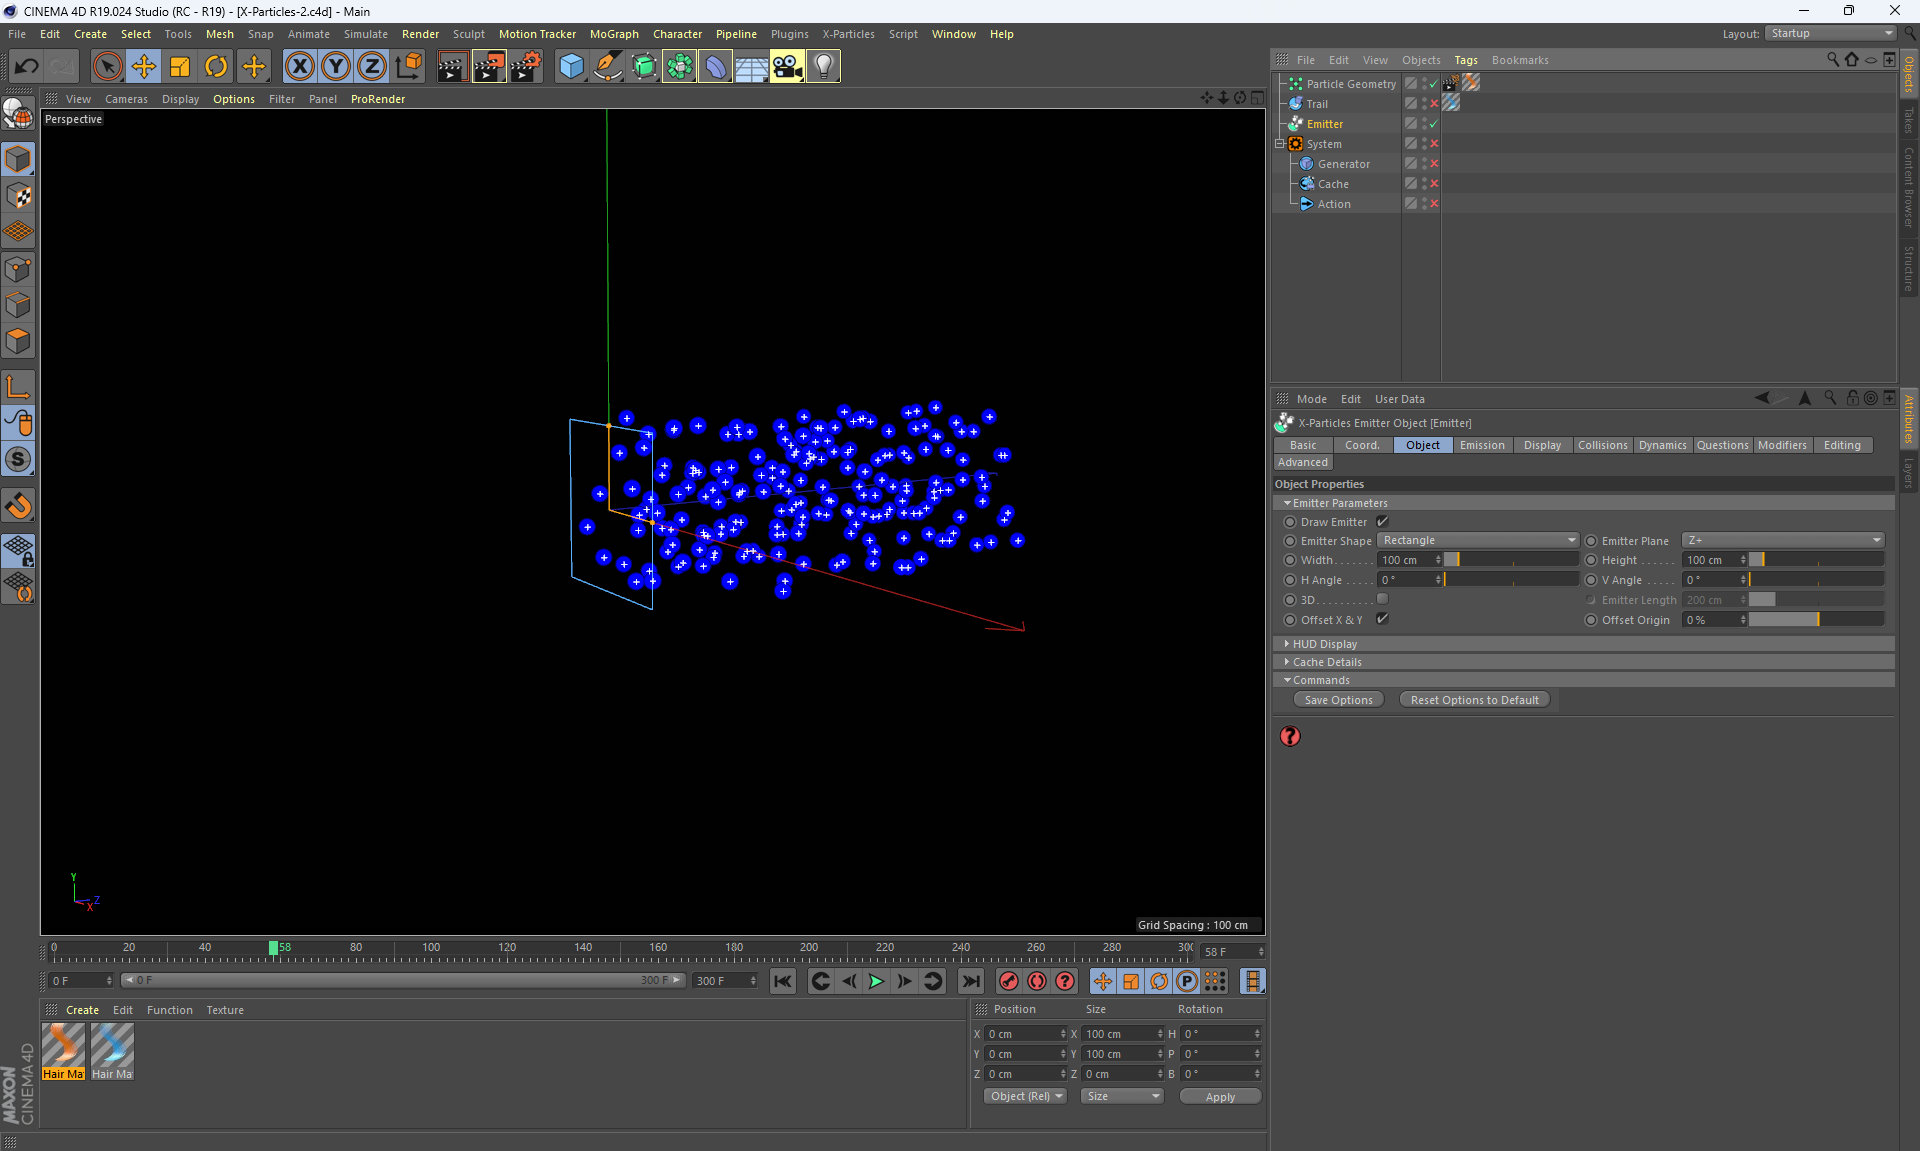Click the Light object icon
Image resolution: width=1920 pixels, height=1151 pixels.
823,67
